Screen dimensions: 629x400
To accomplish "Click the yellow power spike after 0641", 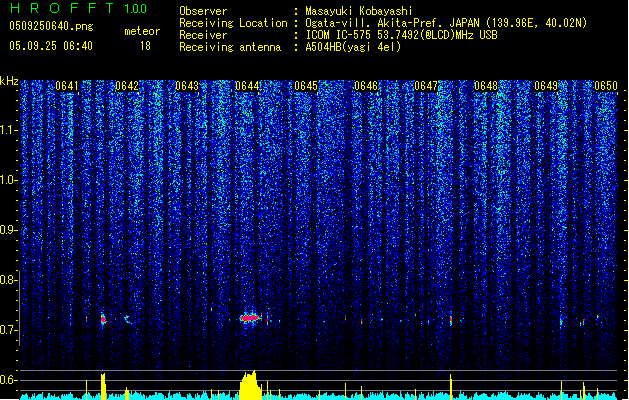I will coord(103,386).
